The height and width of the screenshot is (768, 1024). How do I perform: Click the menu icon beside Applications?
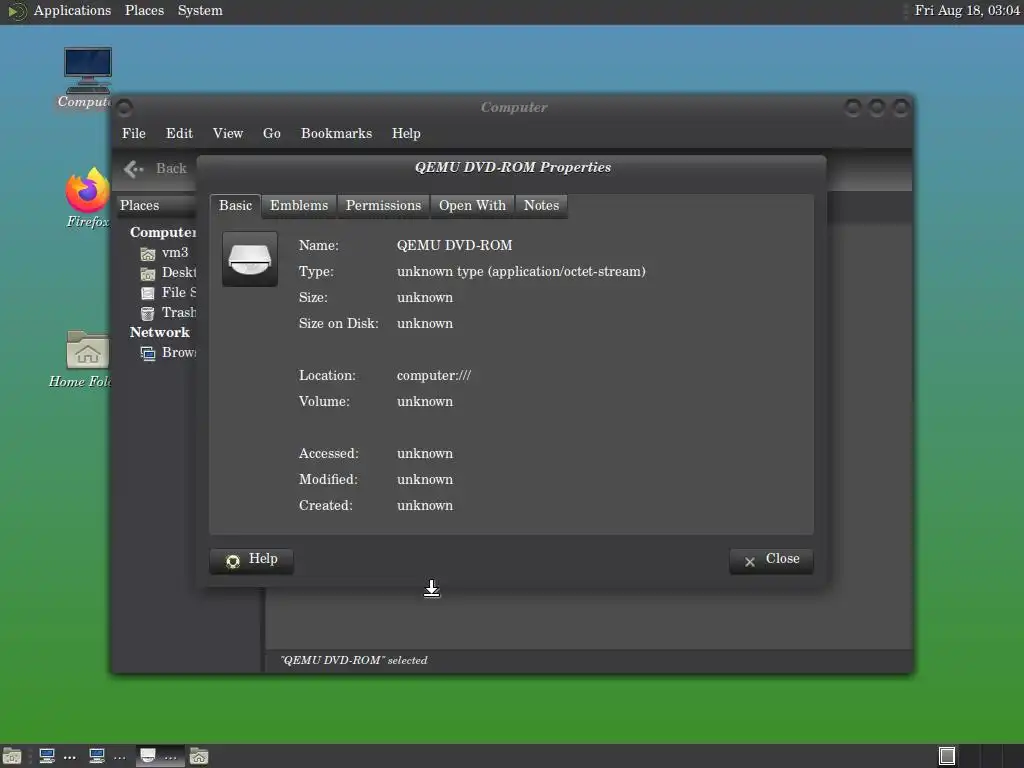click(16, 11)
